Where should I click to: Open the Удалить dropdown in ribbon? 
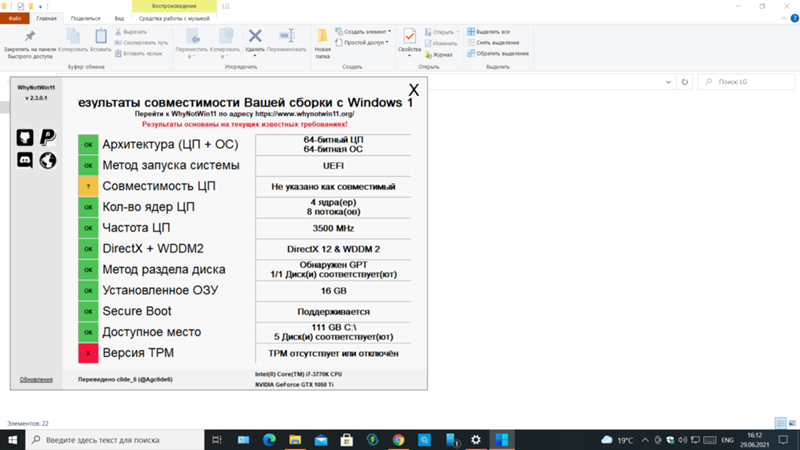click(255, 43)
